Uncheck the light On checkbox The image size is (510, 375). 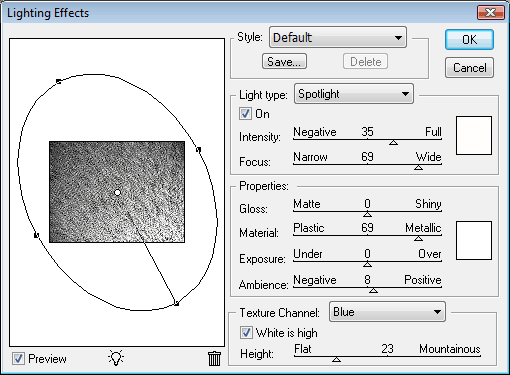[245, 114]
